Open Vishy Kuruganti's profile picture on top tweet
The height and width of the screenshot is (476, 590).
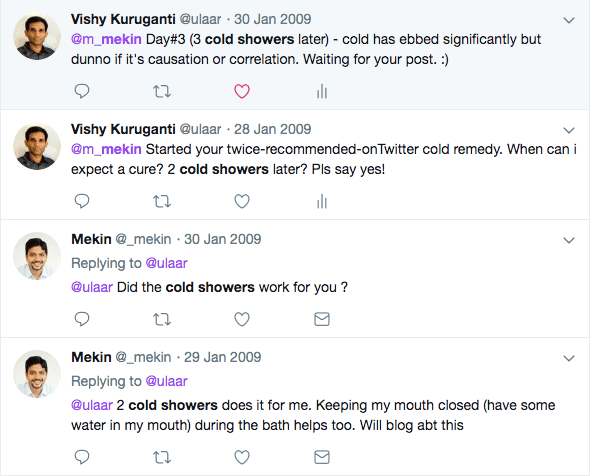pyautogui.click(x=37, y=36)
